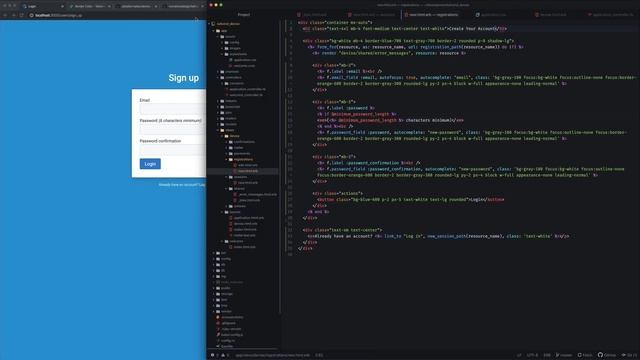Click the Password input field on signup form
The height and width of the screenshot is (360, 640).
(173, 129)
